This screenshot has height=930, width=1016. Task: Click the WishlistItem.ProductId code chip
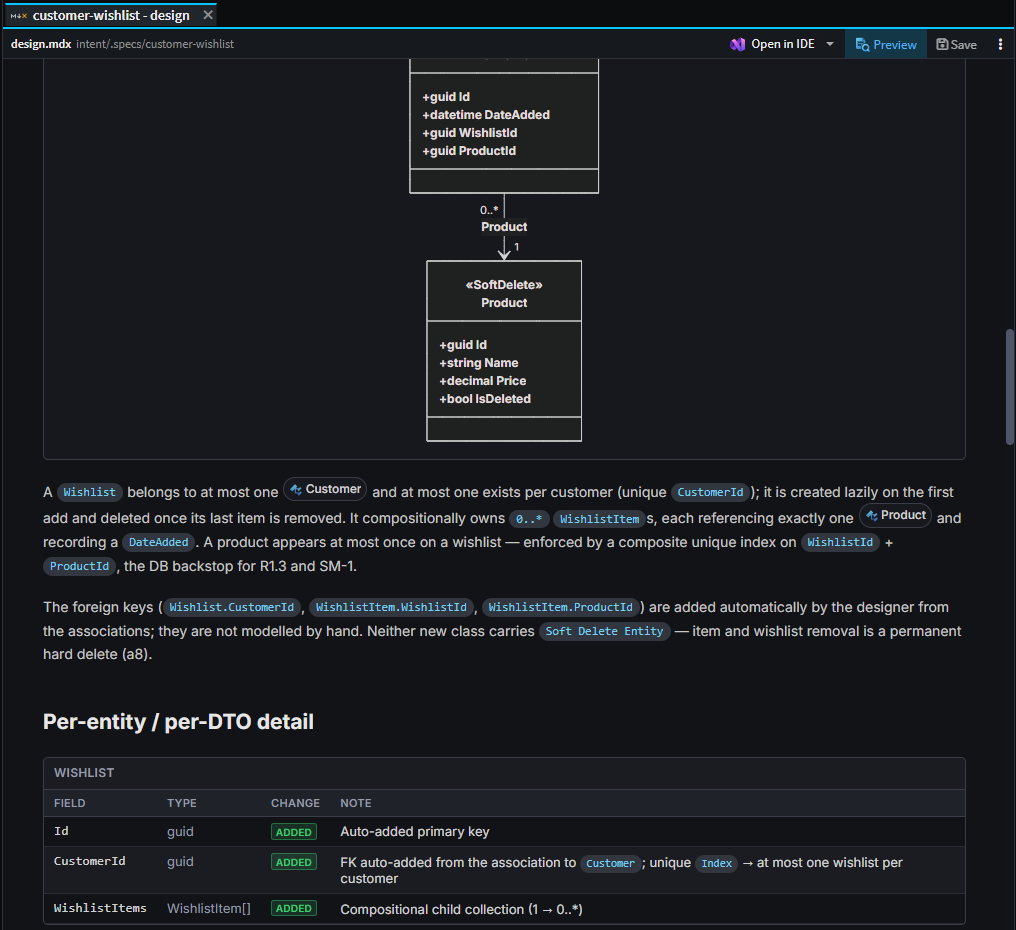(560, 607)
